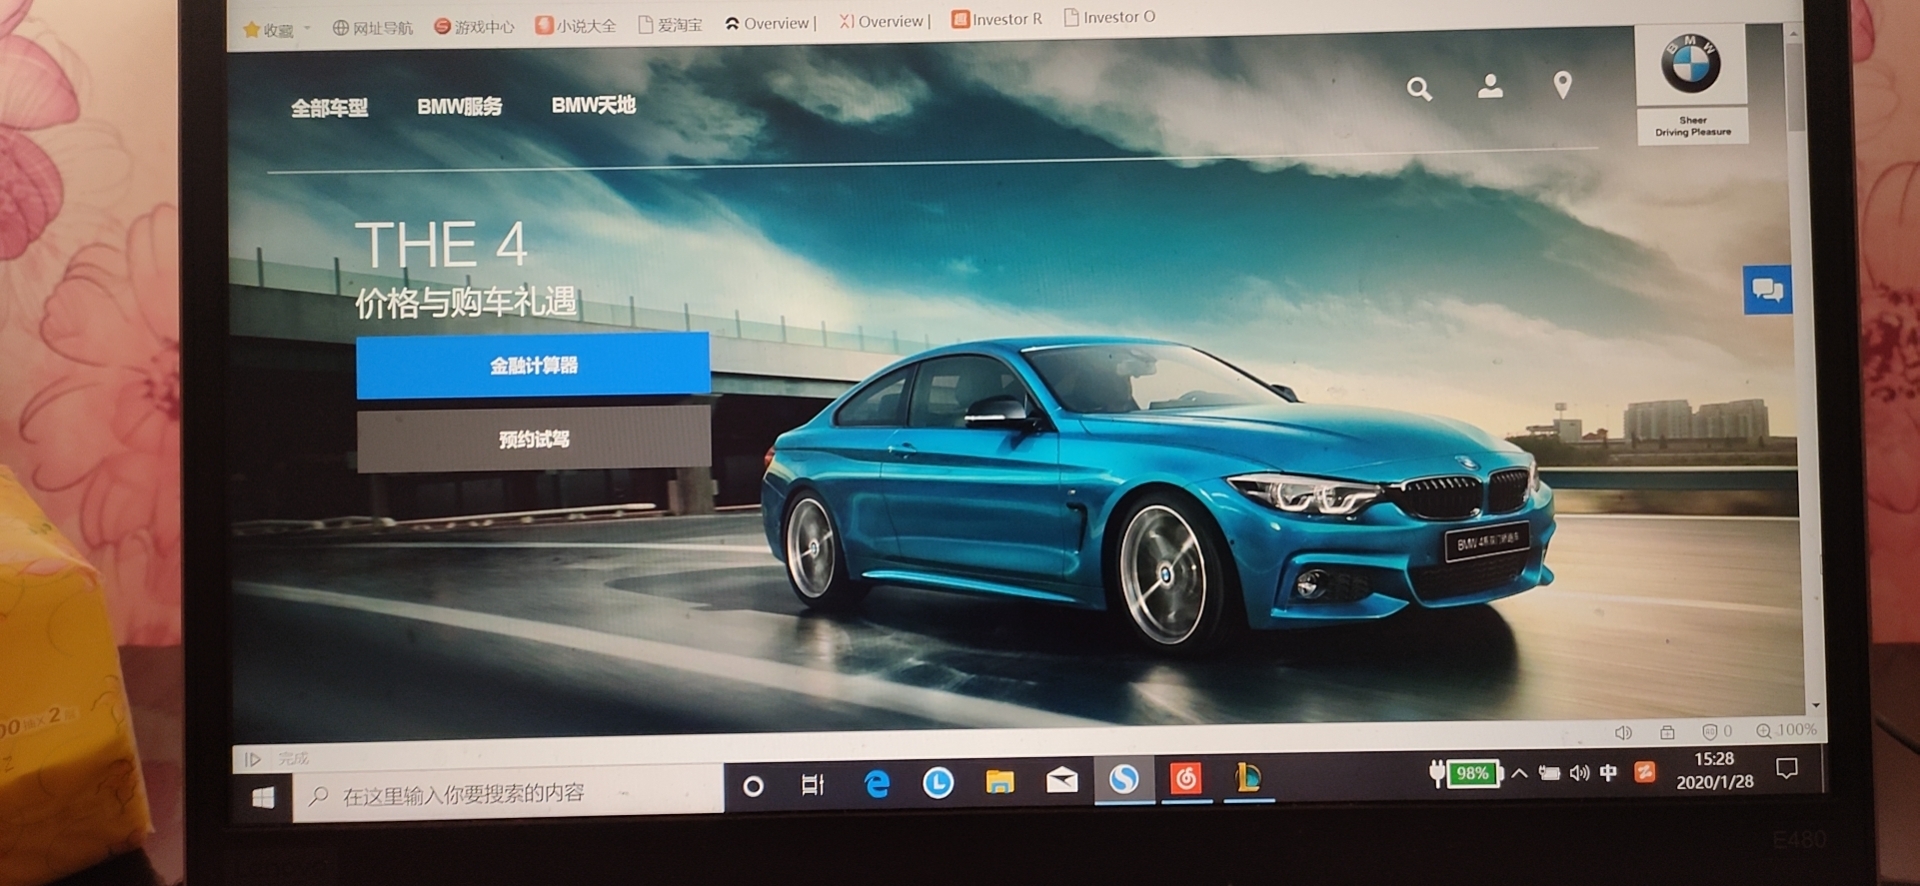Open the Mail app on taskbar

point(1062,780)
